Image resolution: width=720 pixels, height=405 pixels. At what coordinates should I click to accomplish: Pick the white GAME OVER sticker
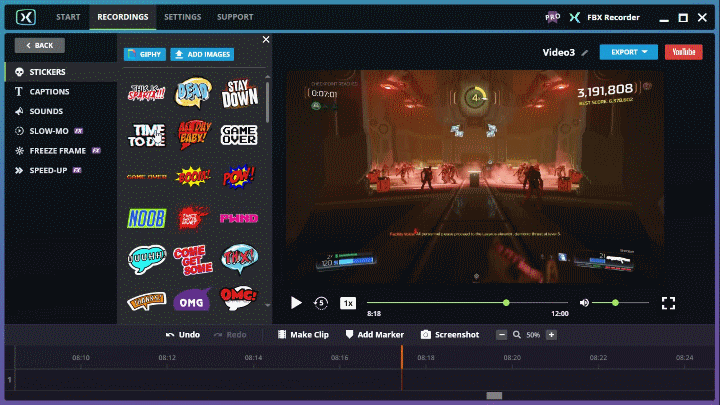click(239, 135)
